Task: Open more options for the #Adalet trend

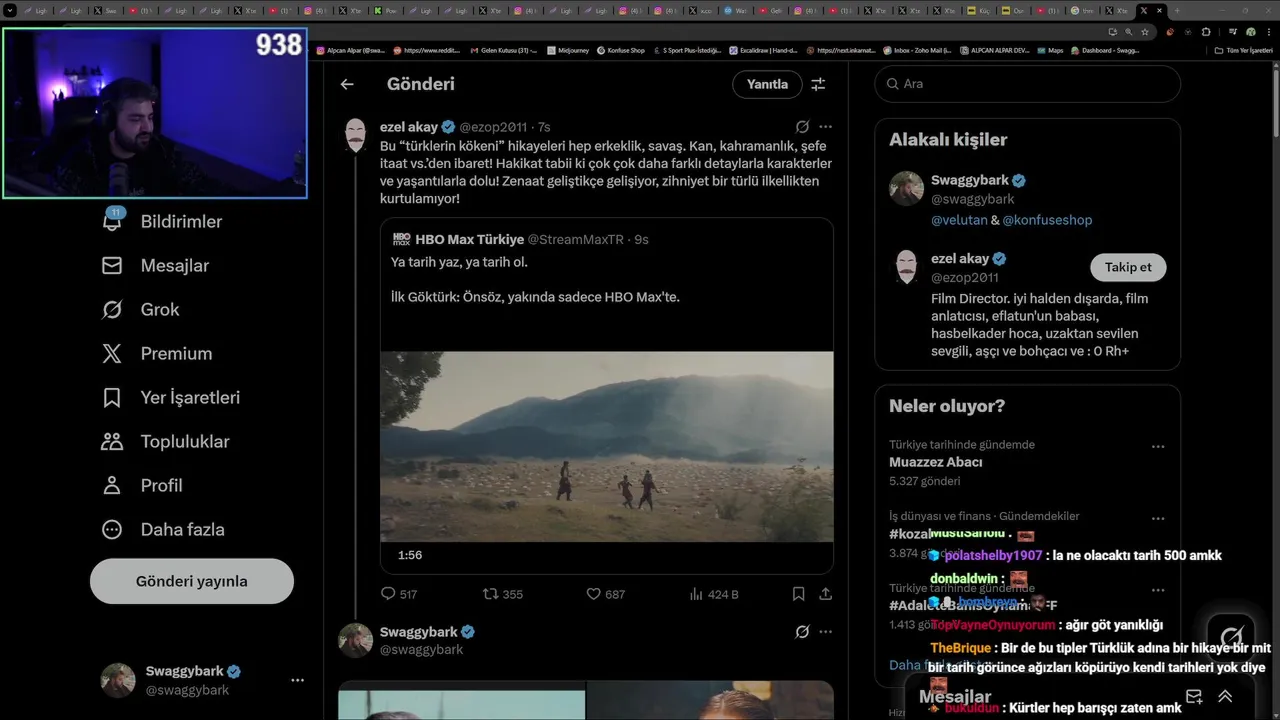Action: [x=1158, y=591]
